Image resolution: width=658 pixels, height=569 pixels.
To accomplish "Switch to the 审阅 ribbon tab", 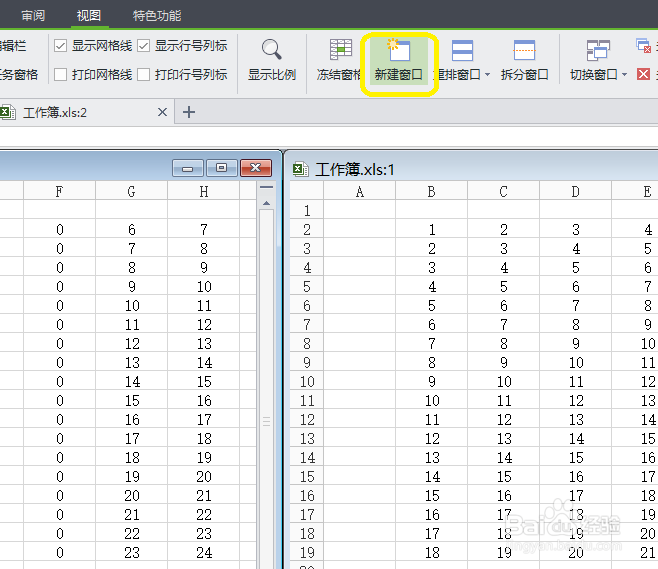I will 33,16.
